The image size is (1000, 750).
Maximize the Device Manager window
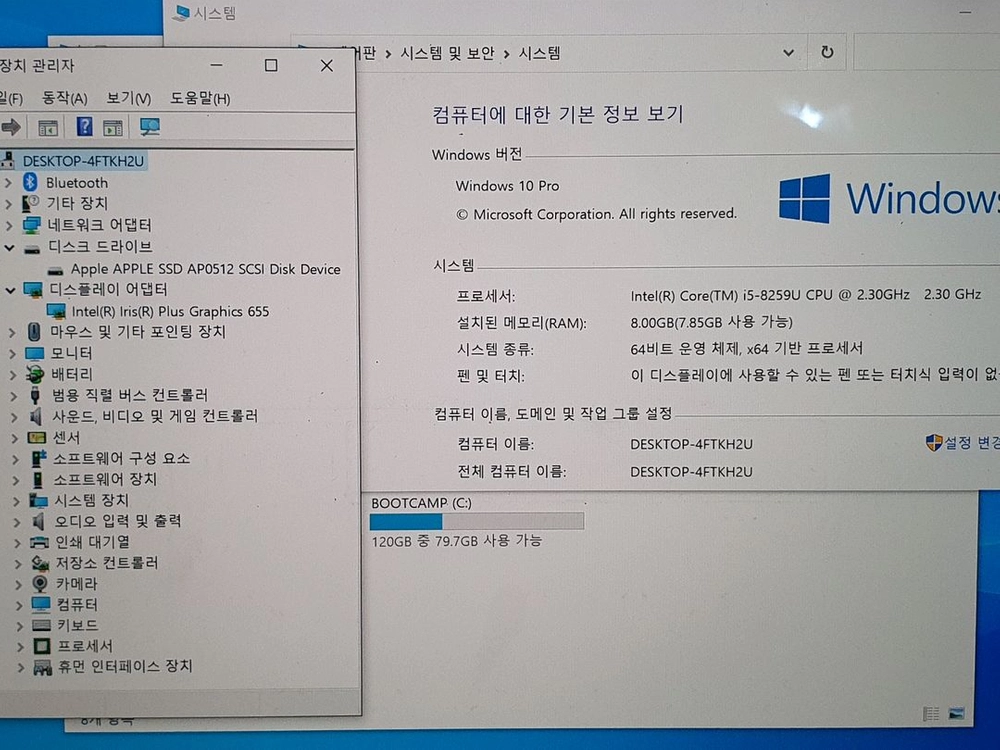click(271, 65)
